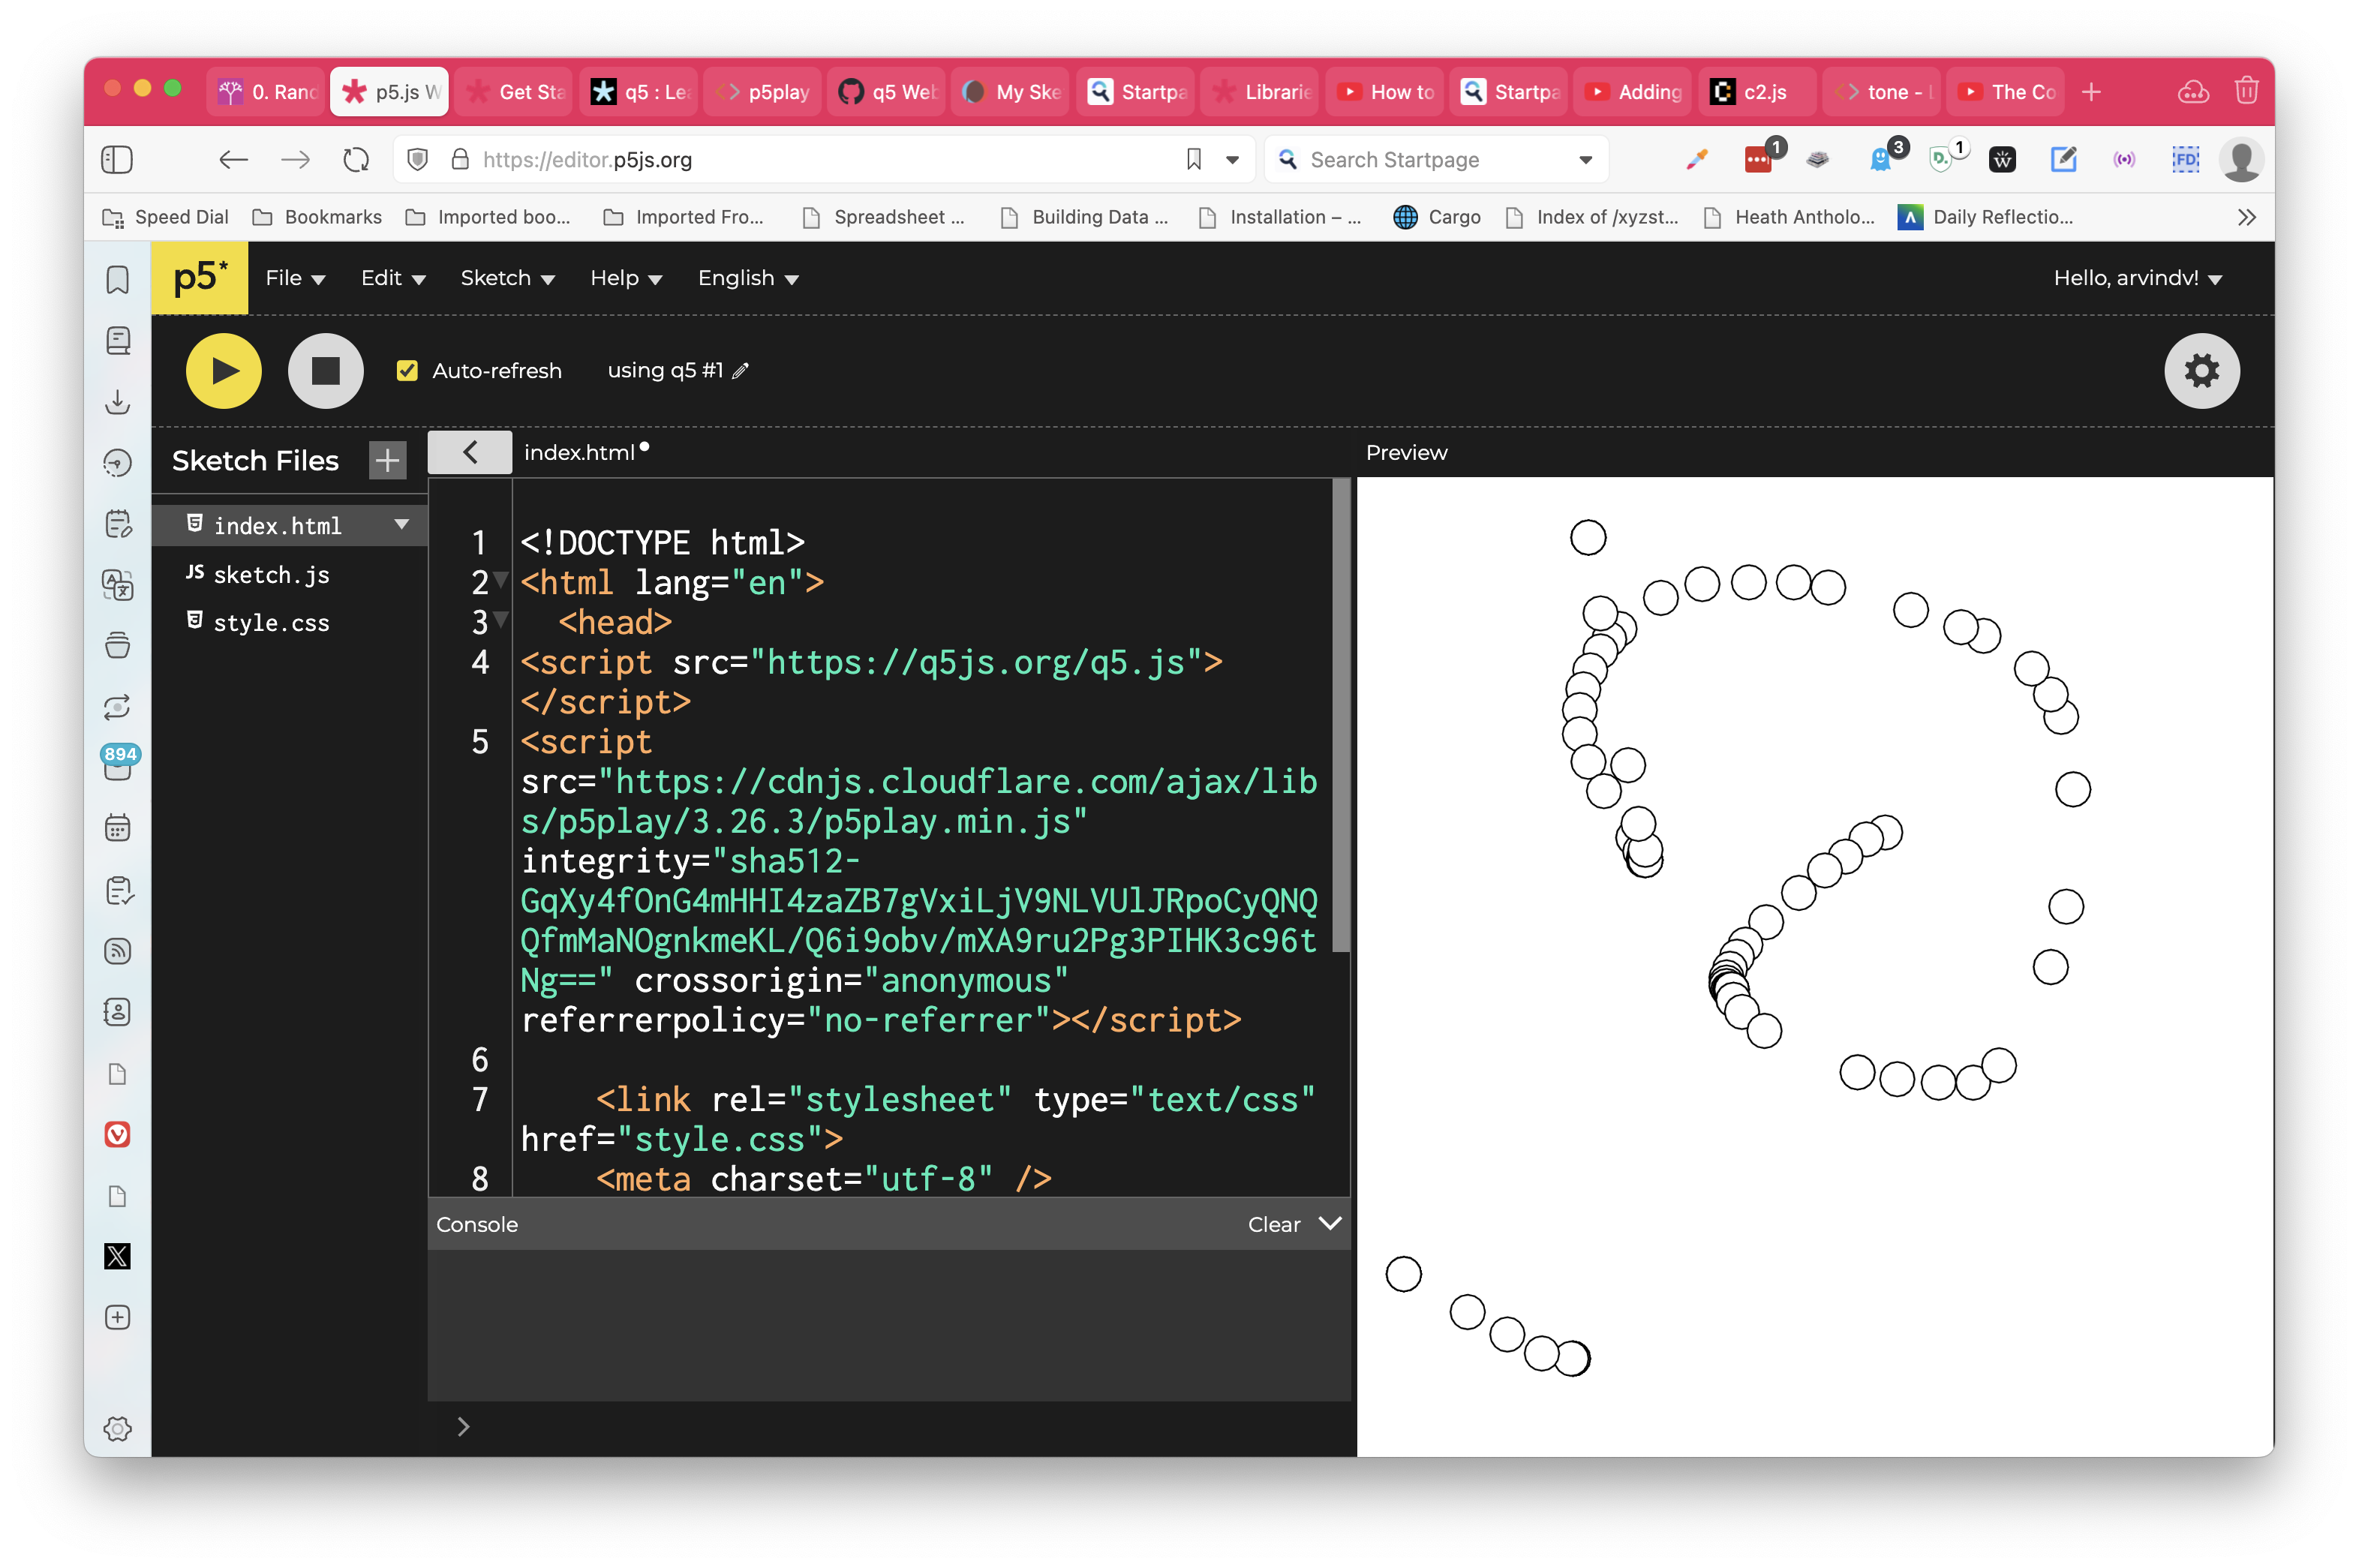
Task: Open the X web panel in the sidebar
Action: pos(118,1256)
